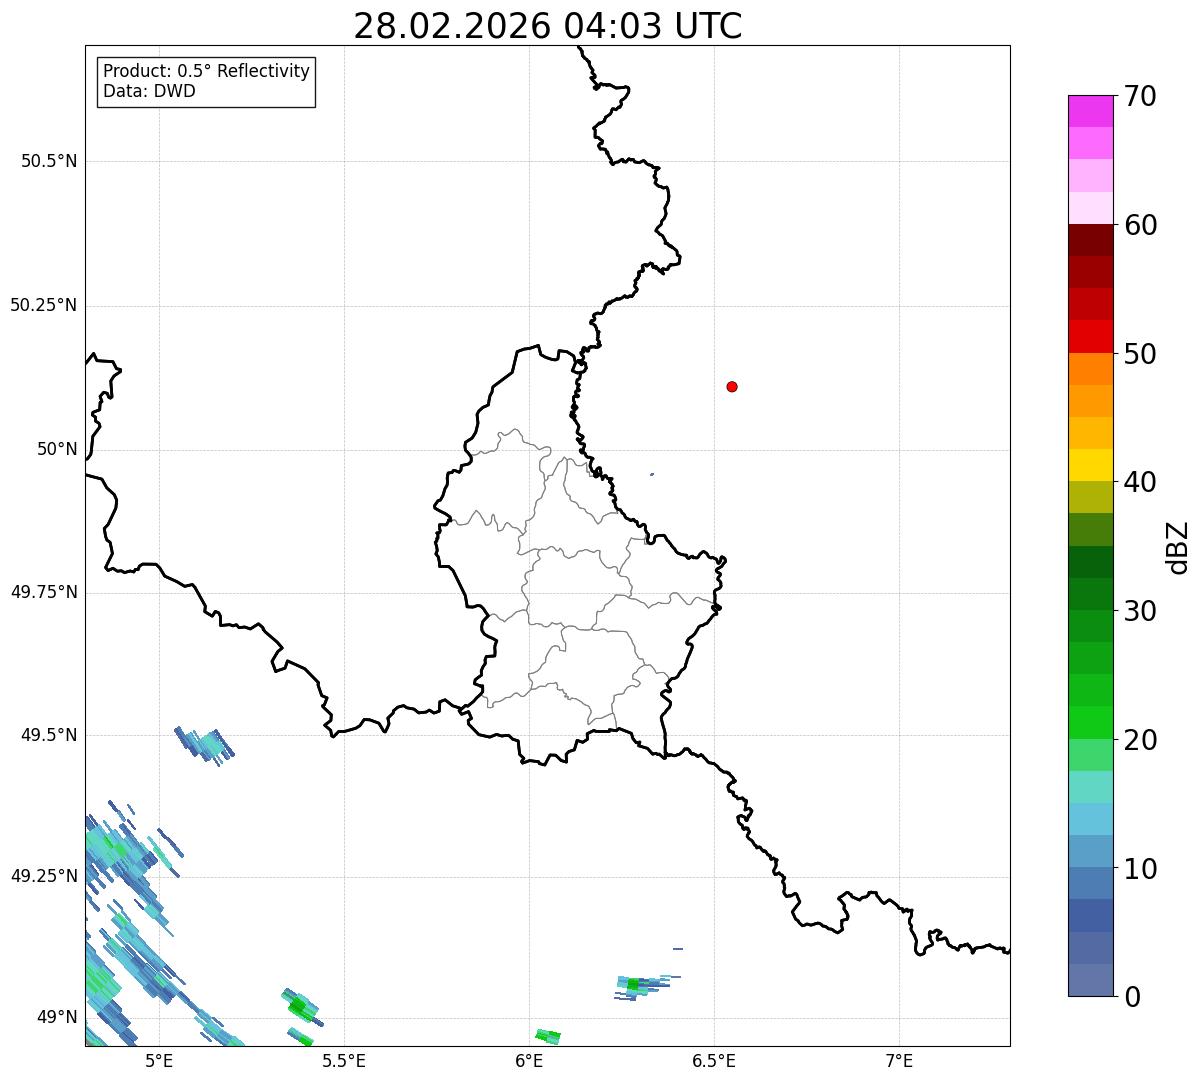Click the 49°N latitude label
This screenshot has width=1202, height=1081.
coord(57,1017)
